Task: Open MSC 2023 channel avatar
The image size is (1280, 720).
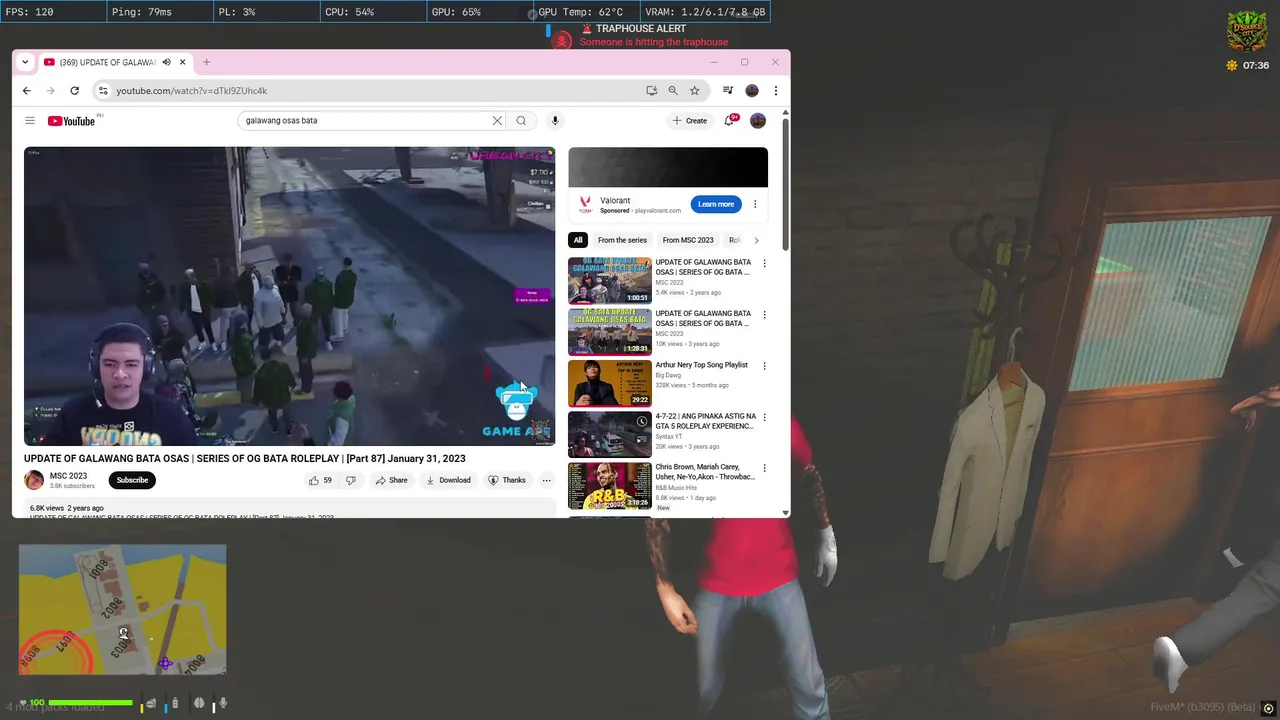Action: point(34,480)
